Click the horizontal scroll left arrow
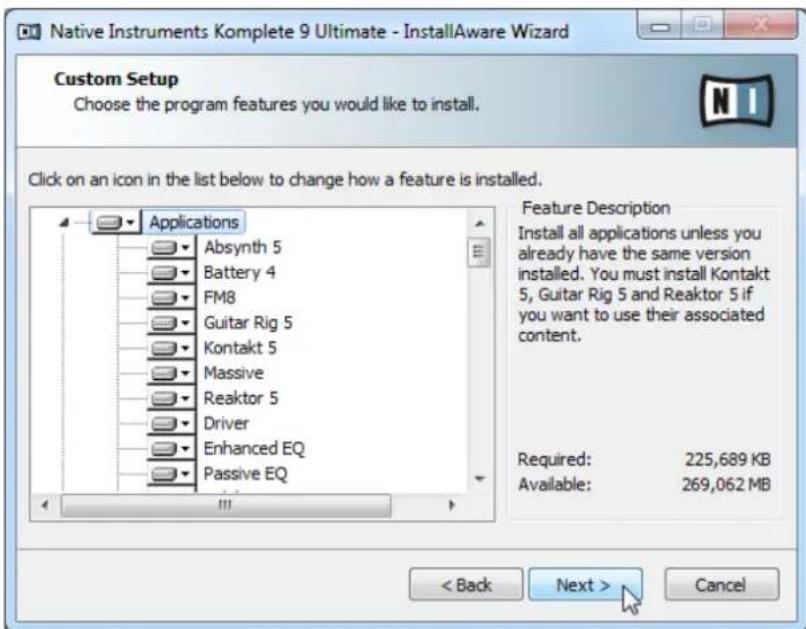This screenshot has height=629, width=806. [x=45, y=505]
